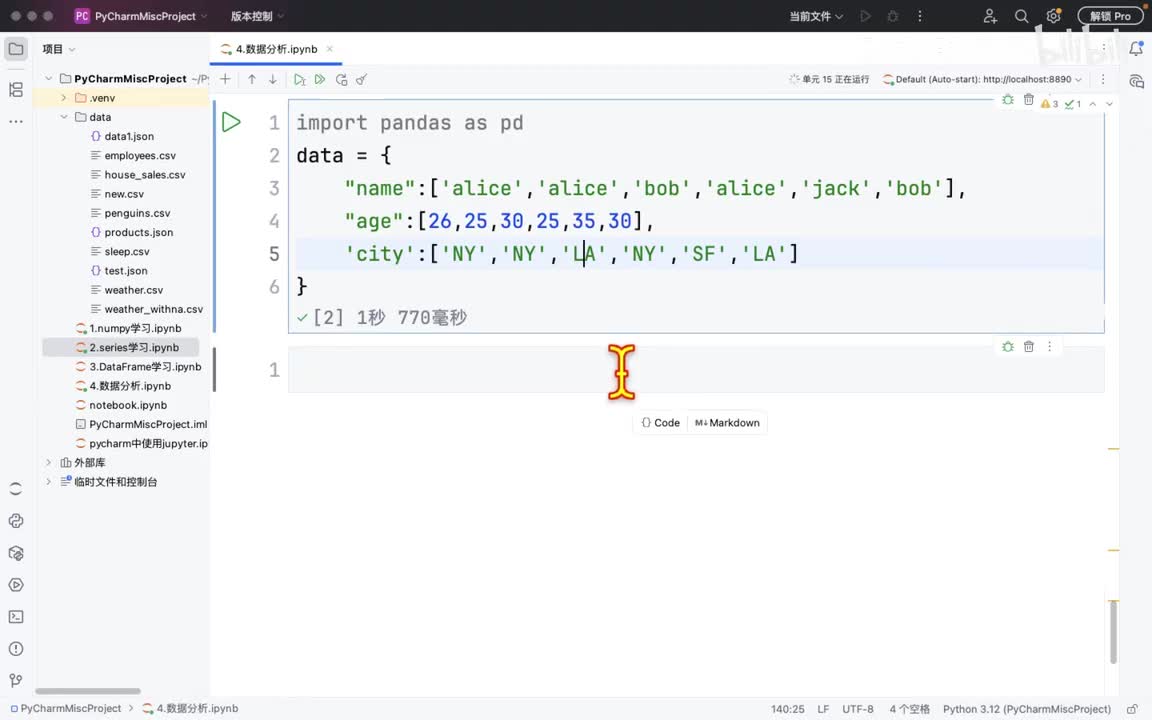Open the Search Everywhere magnifier
The height and width of the screenshot is (720, 1152).
pos(1021,16)
